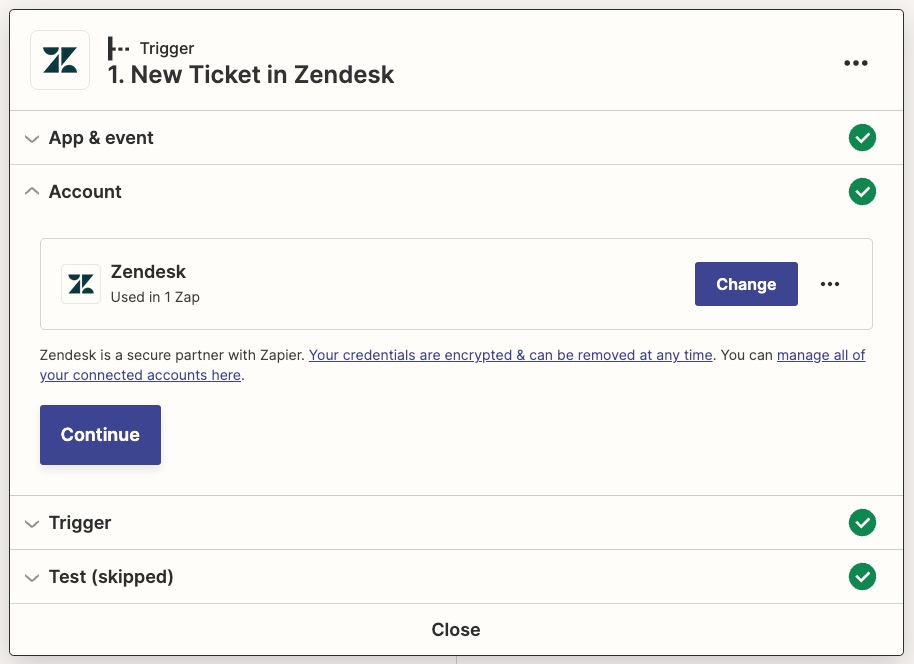This screenshot has height=664, width=914.
Task: Click the green checkmark beside Account
Action: click(x=862, y=191)
